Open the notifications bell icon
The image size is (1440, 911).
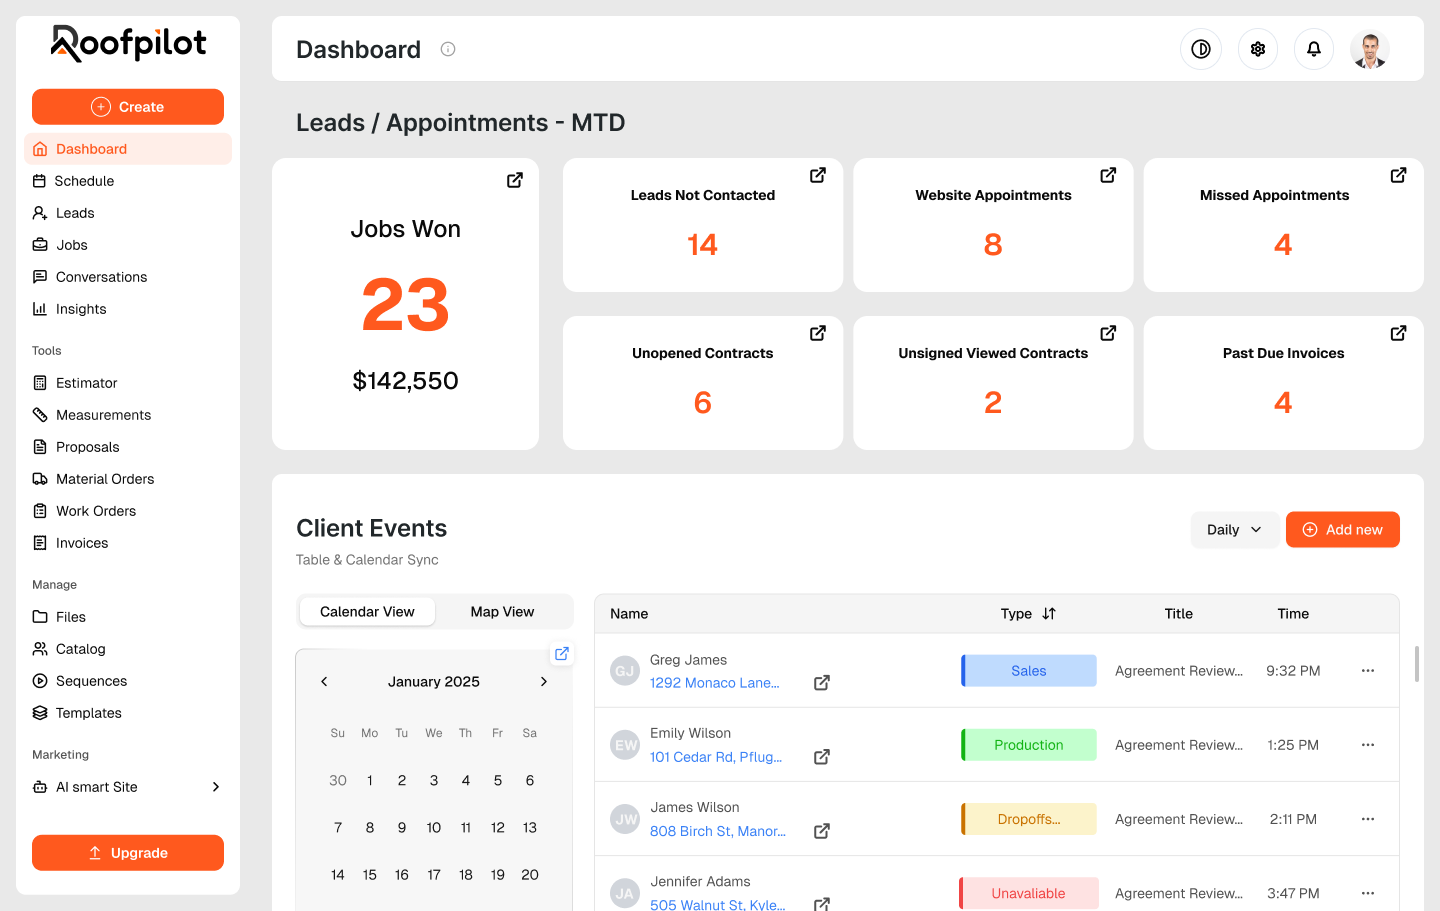coord(1314,49)
